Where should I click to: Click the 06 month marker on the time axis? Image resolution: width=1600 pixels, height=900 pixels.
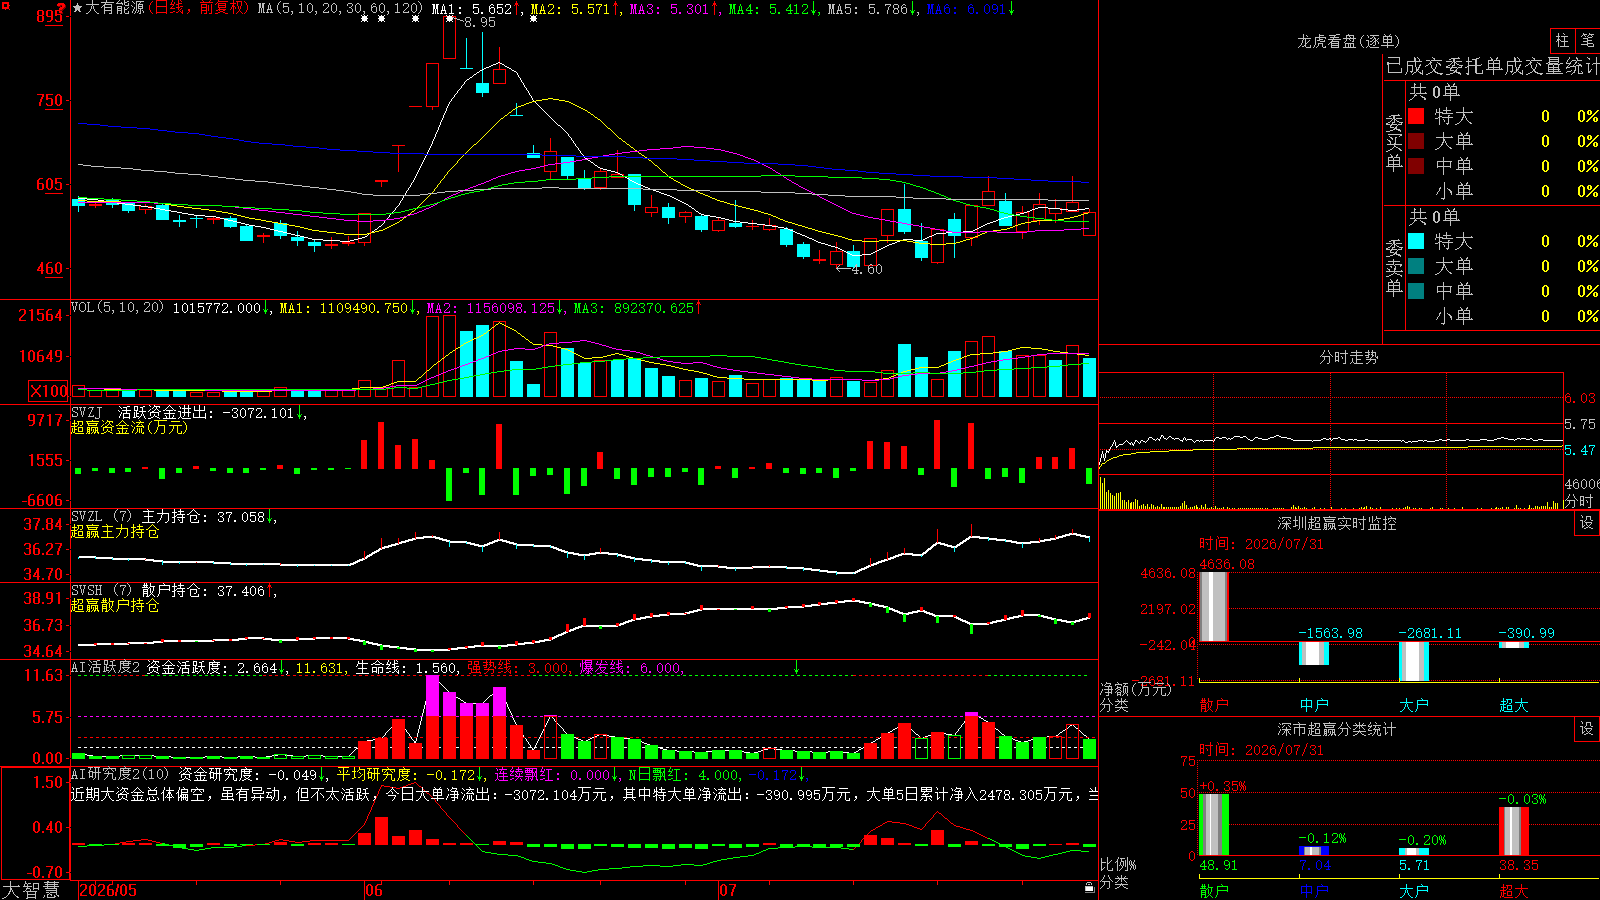pyautogui.click(x=374, y=890)
